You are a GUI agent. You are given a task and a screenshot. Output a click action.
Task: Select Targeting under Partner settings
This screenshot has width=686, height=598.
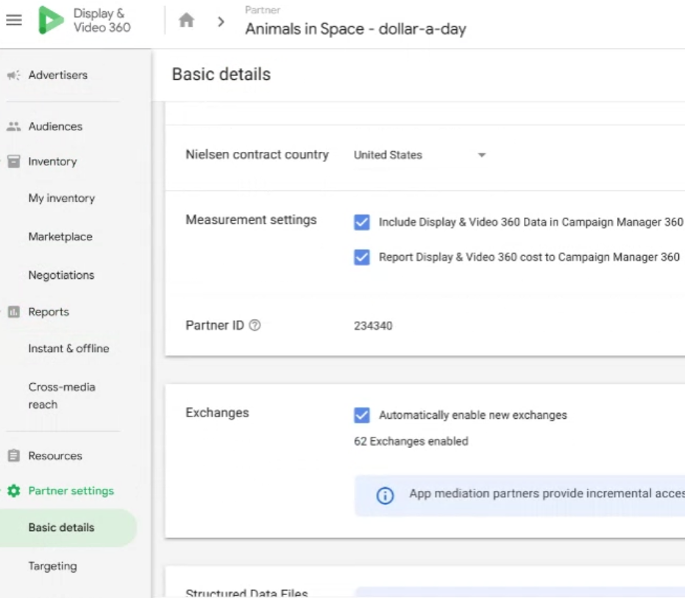(52, 566)
